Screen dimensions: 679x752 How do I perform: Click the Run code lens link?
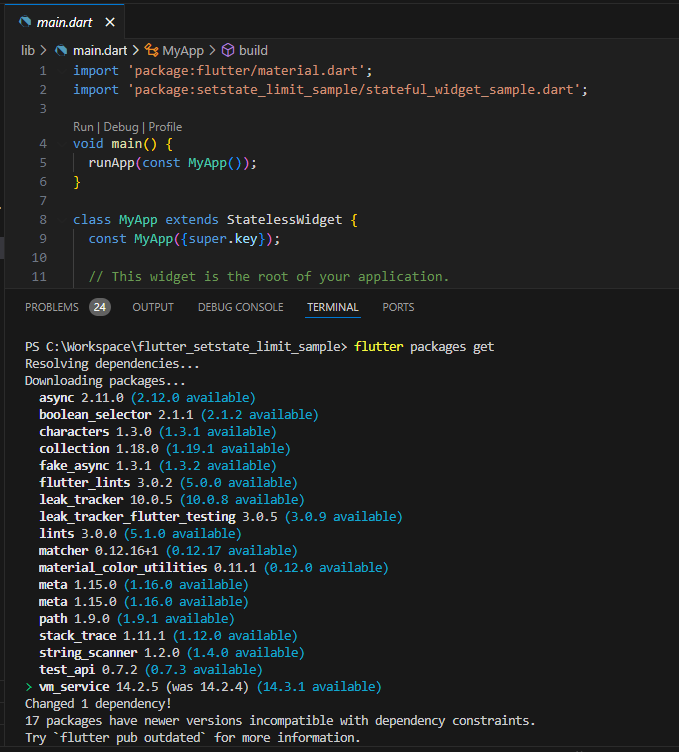point(83,127)
